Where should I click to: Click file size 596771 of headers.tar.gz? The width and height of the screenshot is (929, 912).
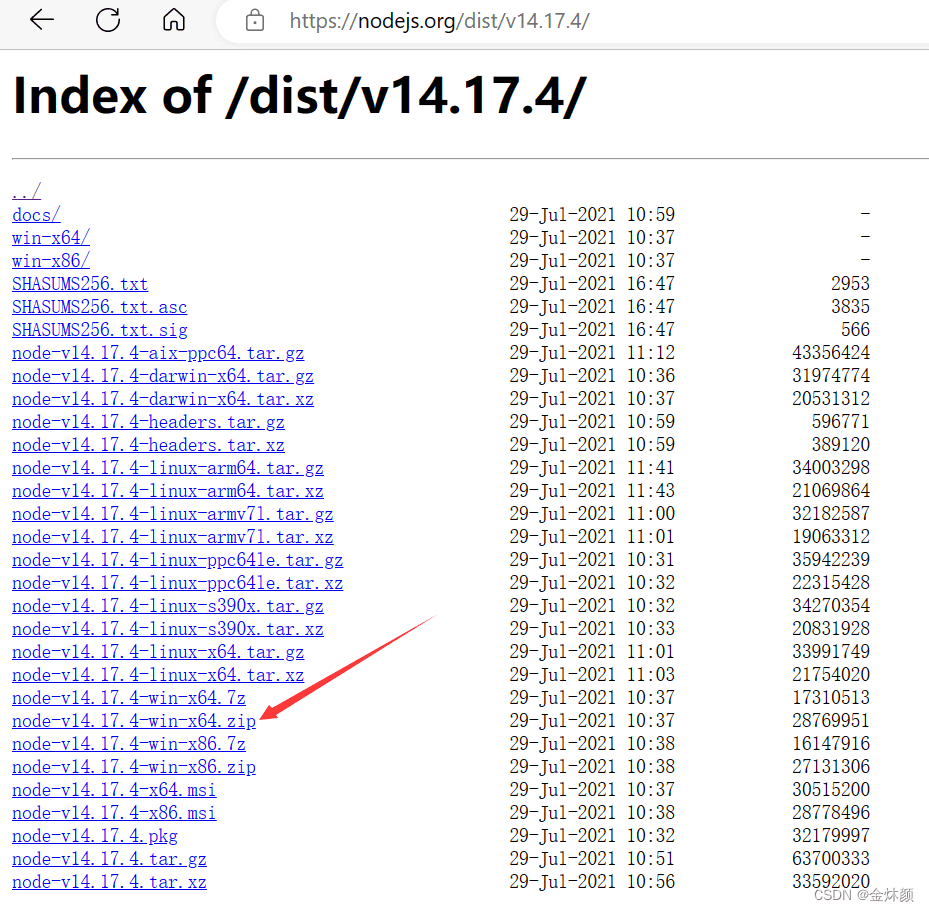840,421
